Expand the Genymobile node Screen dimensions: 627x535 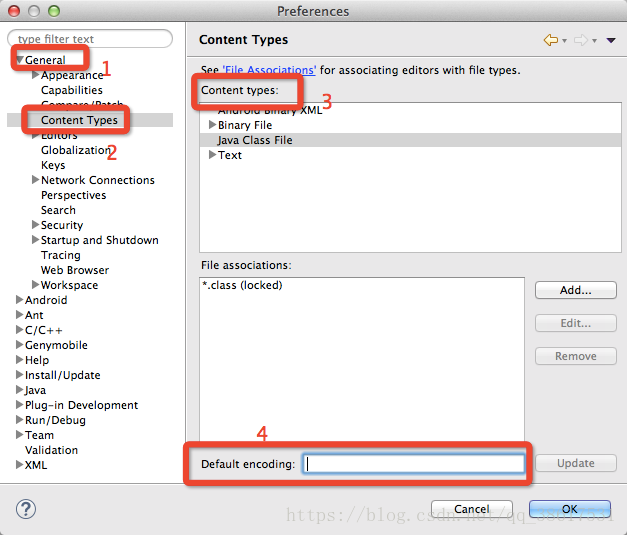tap(19, 345)
